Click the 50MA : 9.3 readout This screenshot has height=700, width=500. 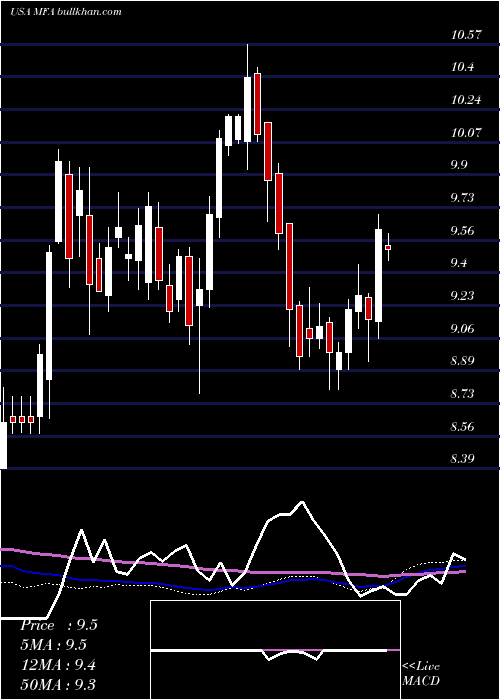point(58,685)
